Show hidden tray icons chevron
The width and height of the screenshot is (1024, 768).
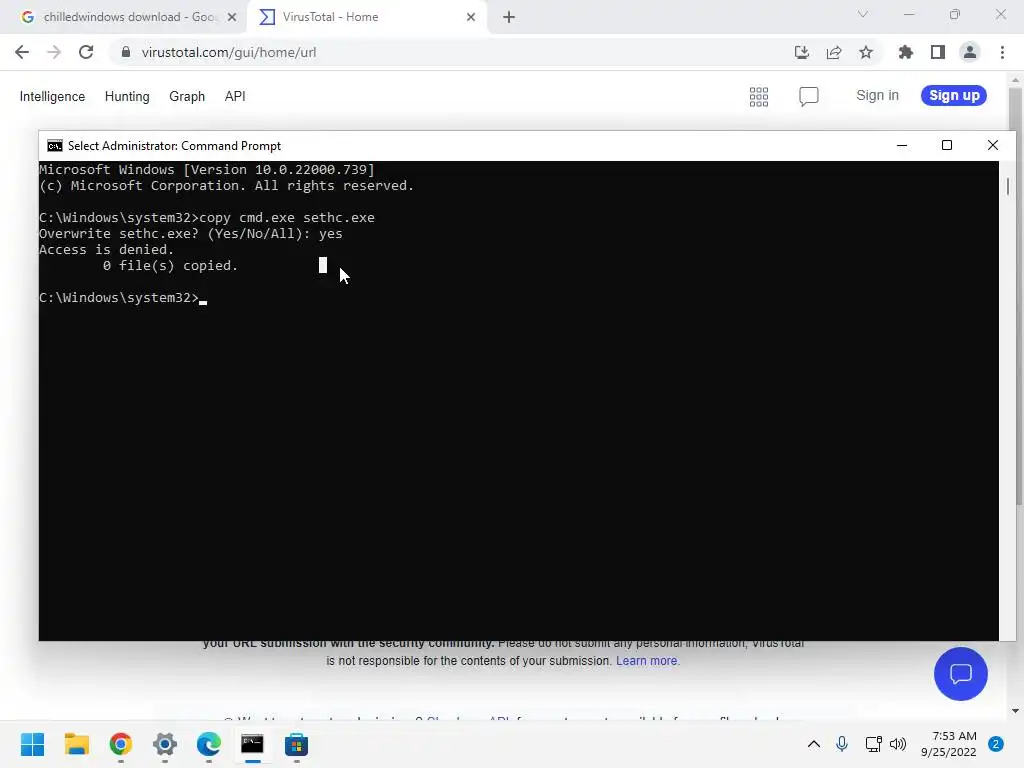coord(814,744)
